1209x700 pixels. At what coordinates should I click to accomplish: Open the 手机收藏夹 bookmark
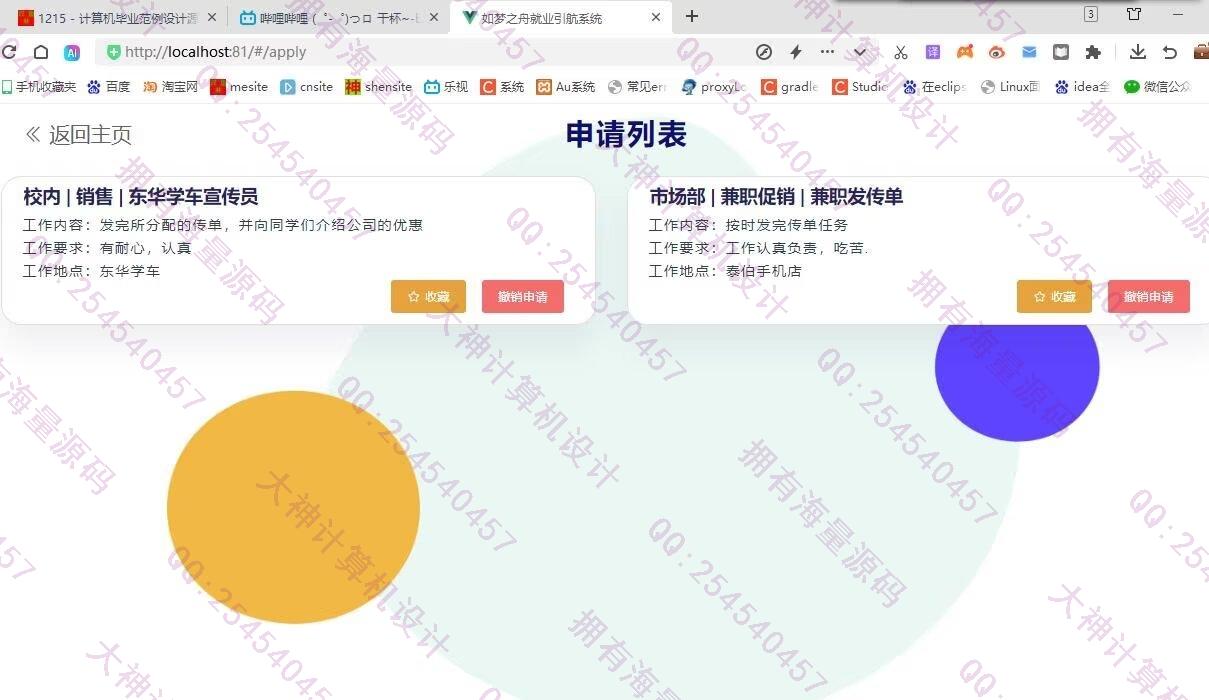tap(38, 87)
